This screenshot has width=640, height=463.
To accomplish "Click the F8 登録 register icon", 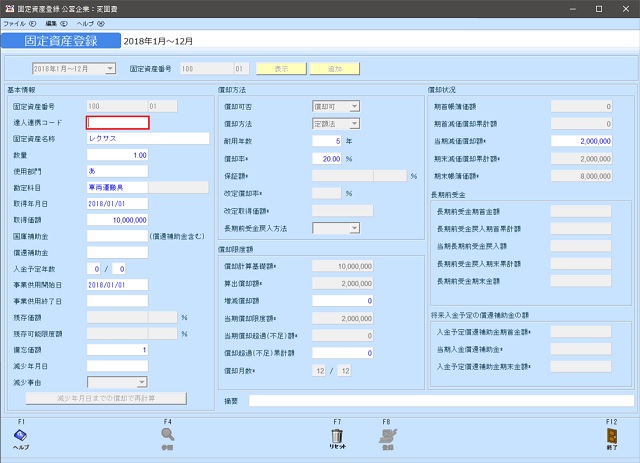I will pos(386,434).
